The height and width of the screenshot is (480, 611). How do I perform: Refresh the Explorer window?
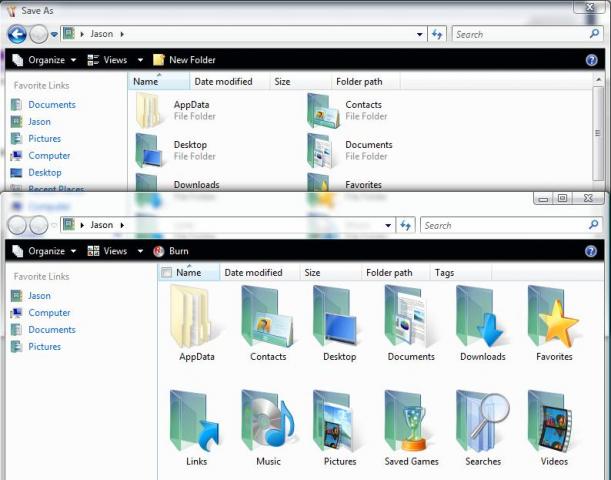coord(406,225)
